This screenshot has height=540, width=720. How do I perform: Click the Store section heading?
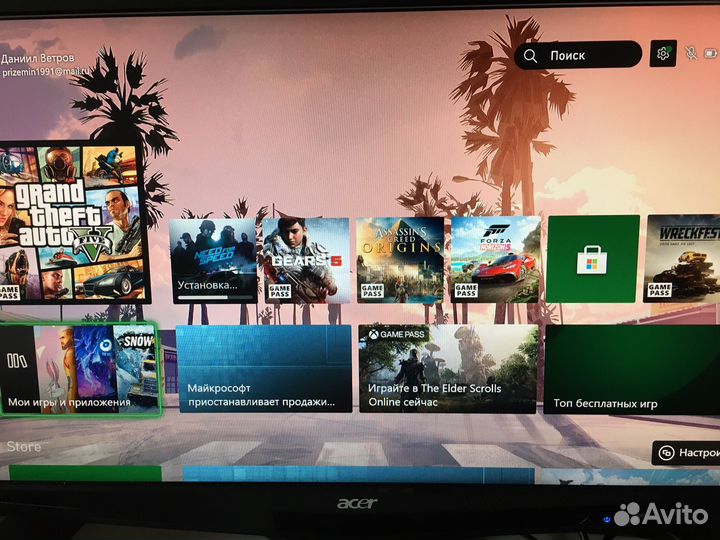point(24,446)
